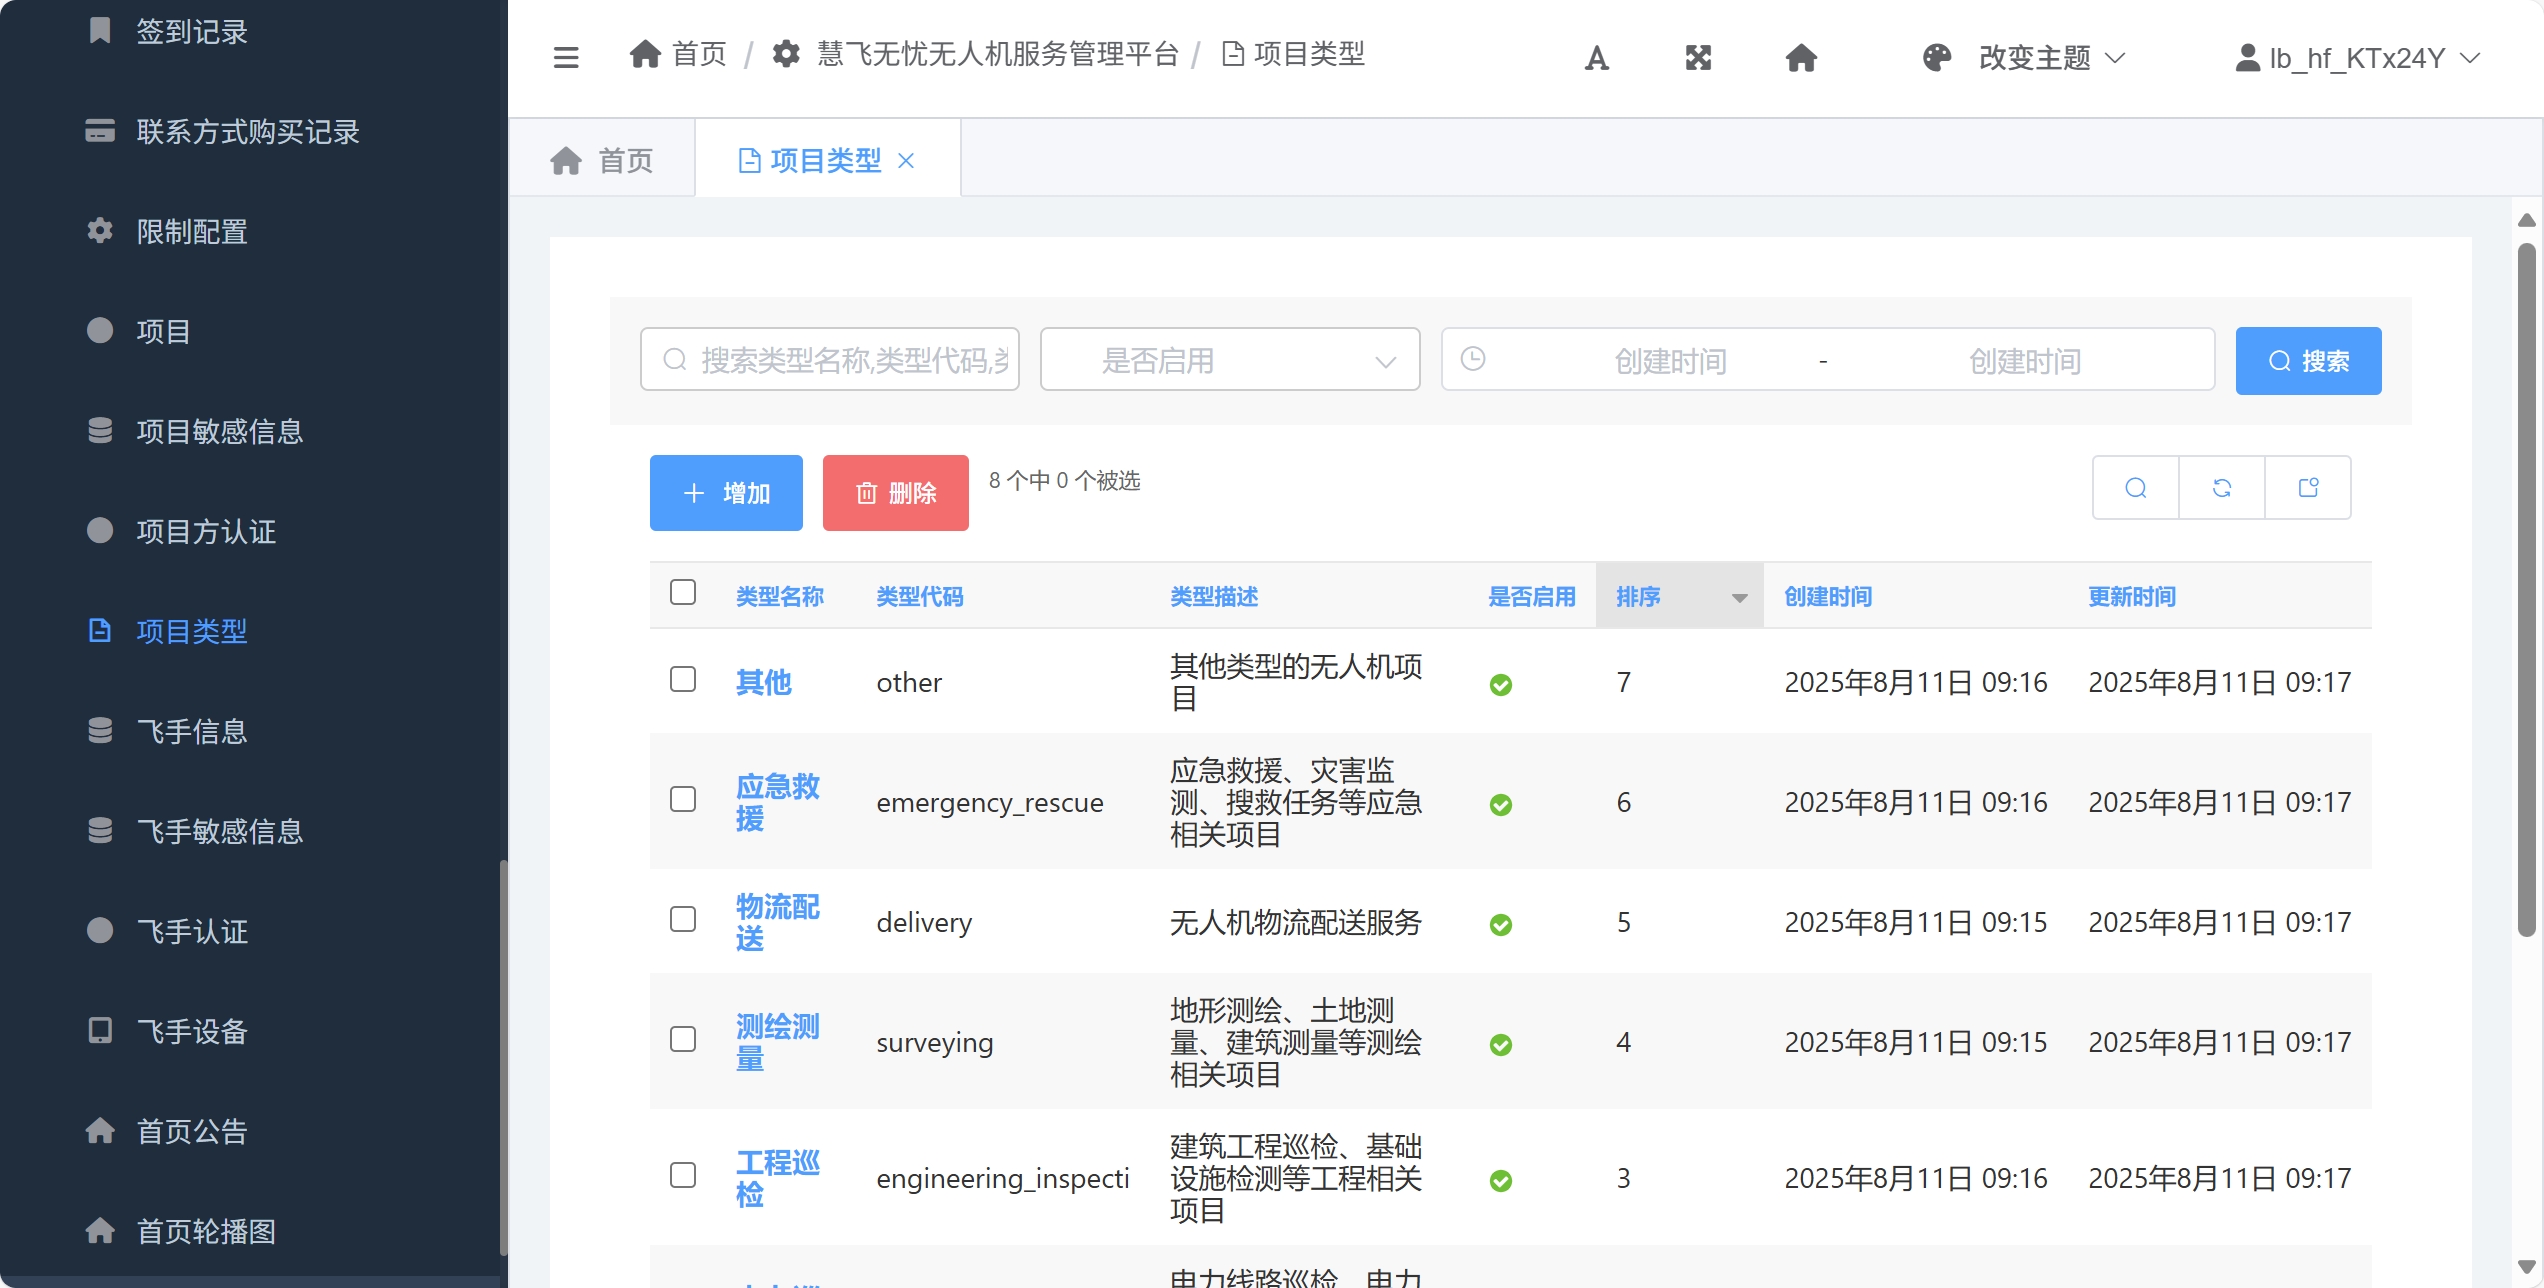Click the font size A icon
The width and height of the screenshot is (2544, 1288).
point(1597,58)
